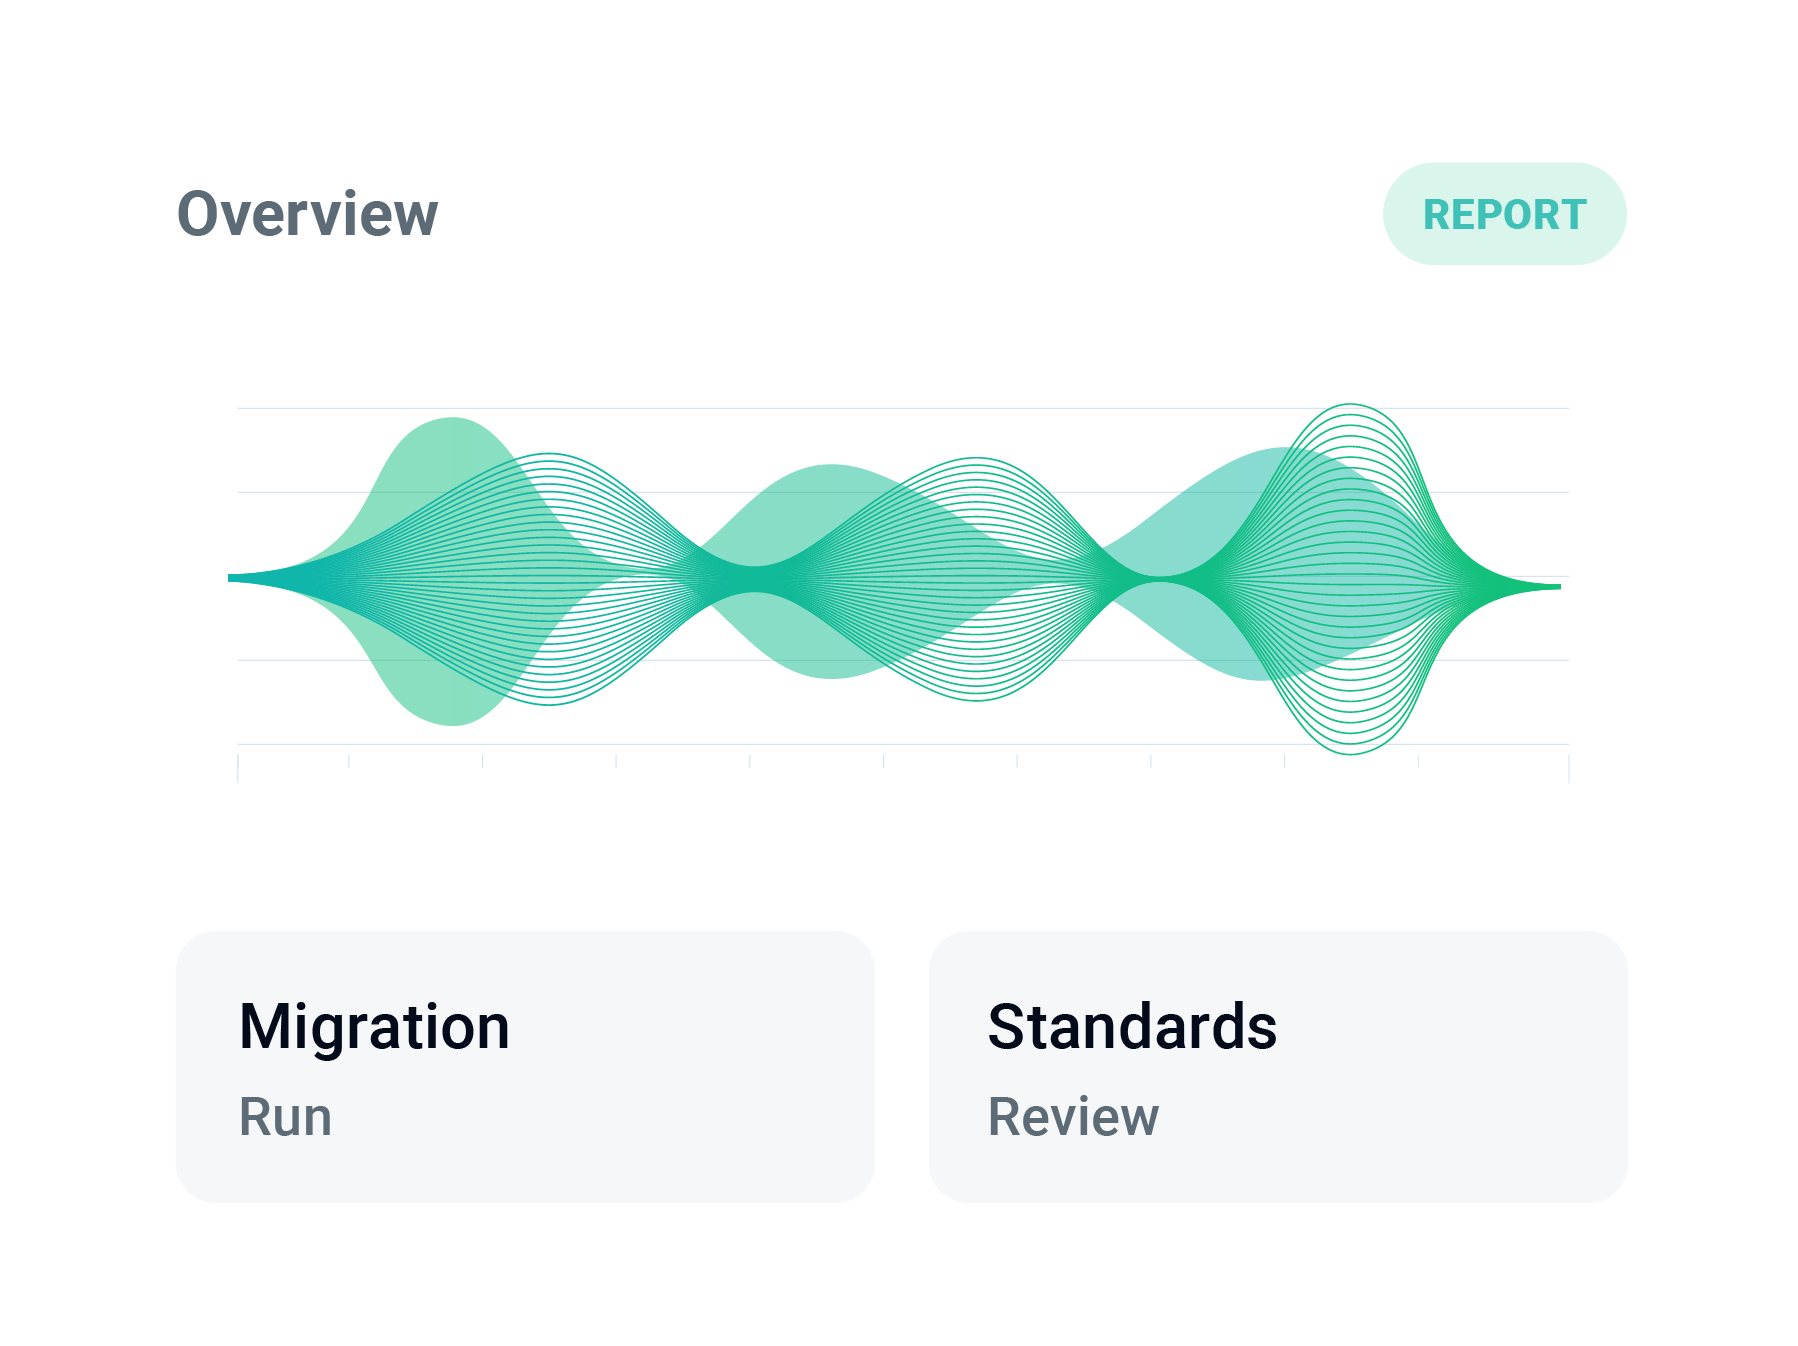The height and width of the screenshot is (1346, 1798).
Task: Click the Standards title text
Action: [1132, 1027]
